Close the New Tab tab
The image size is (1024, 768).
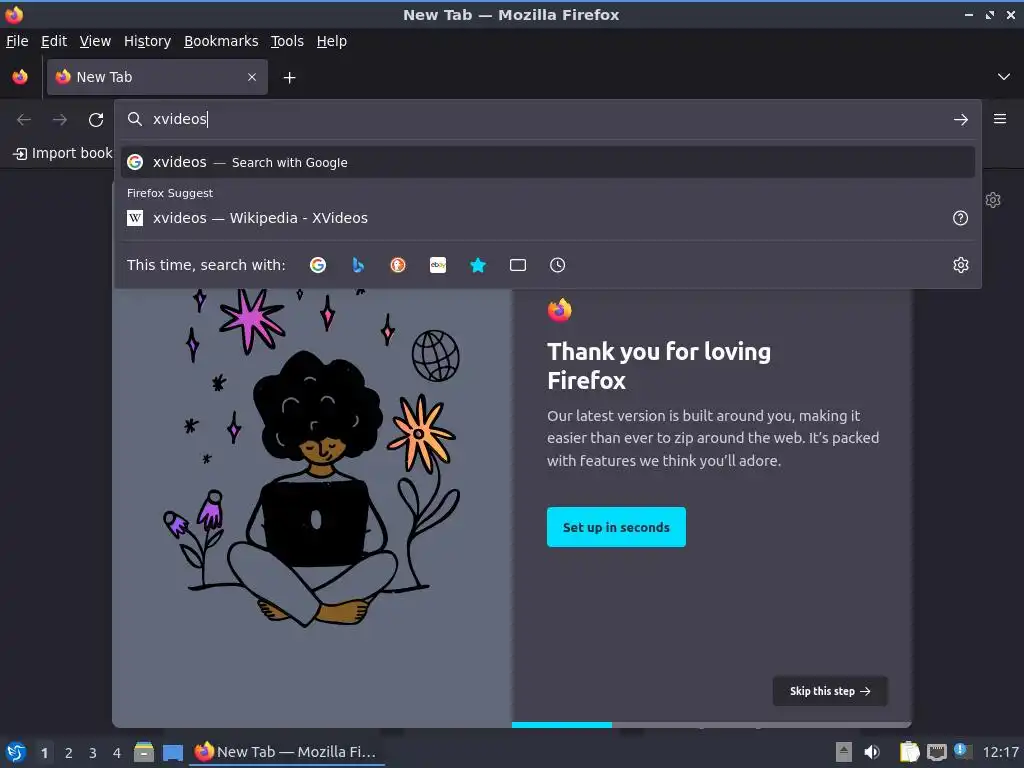coord(252,77)
